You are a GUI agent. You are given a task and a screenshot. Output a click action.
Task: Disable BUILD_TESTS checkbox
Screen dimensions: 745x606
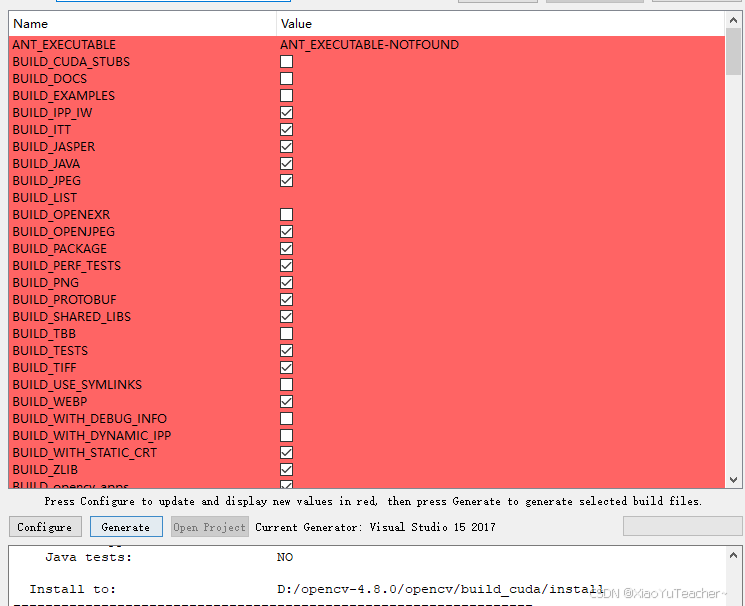click(x=287, y=351)
